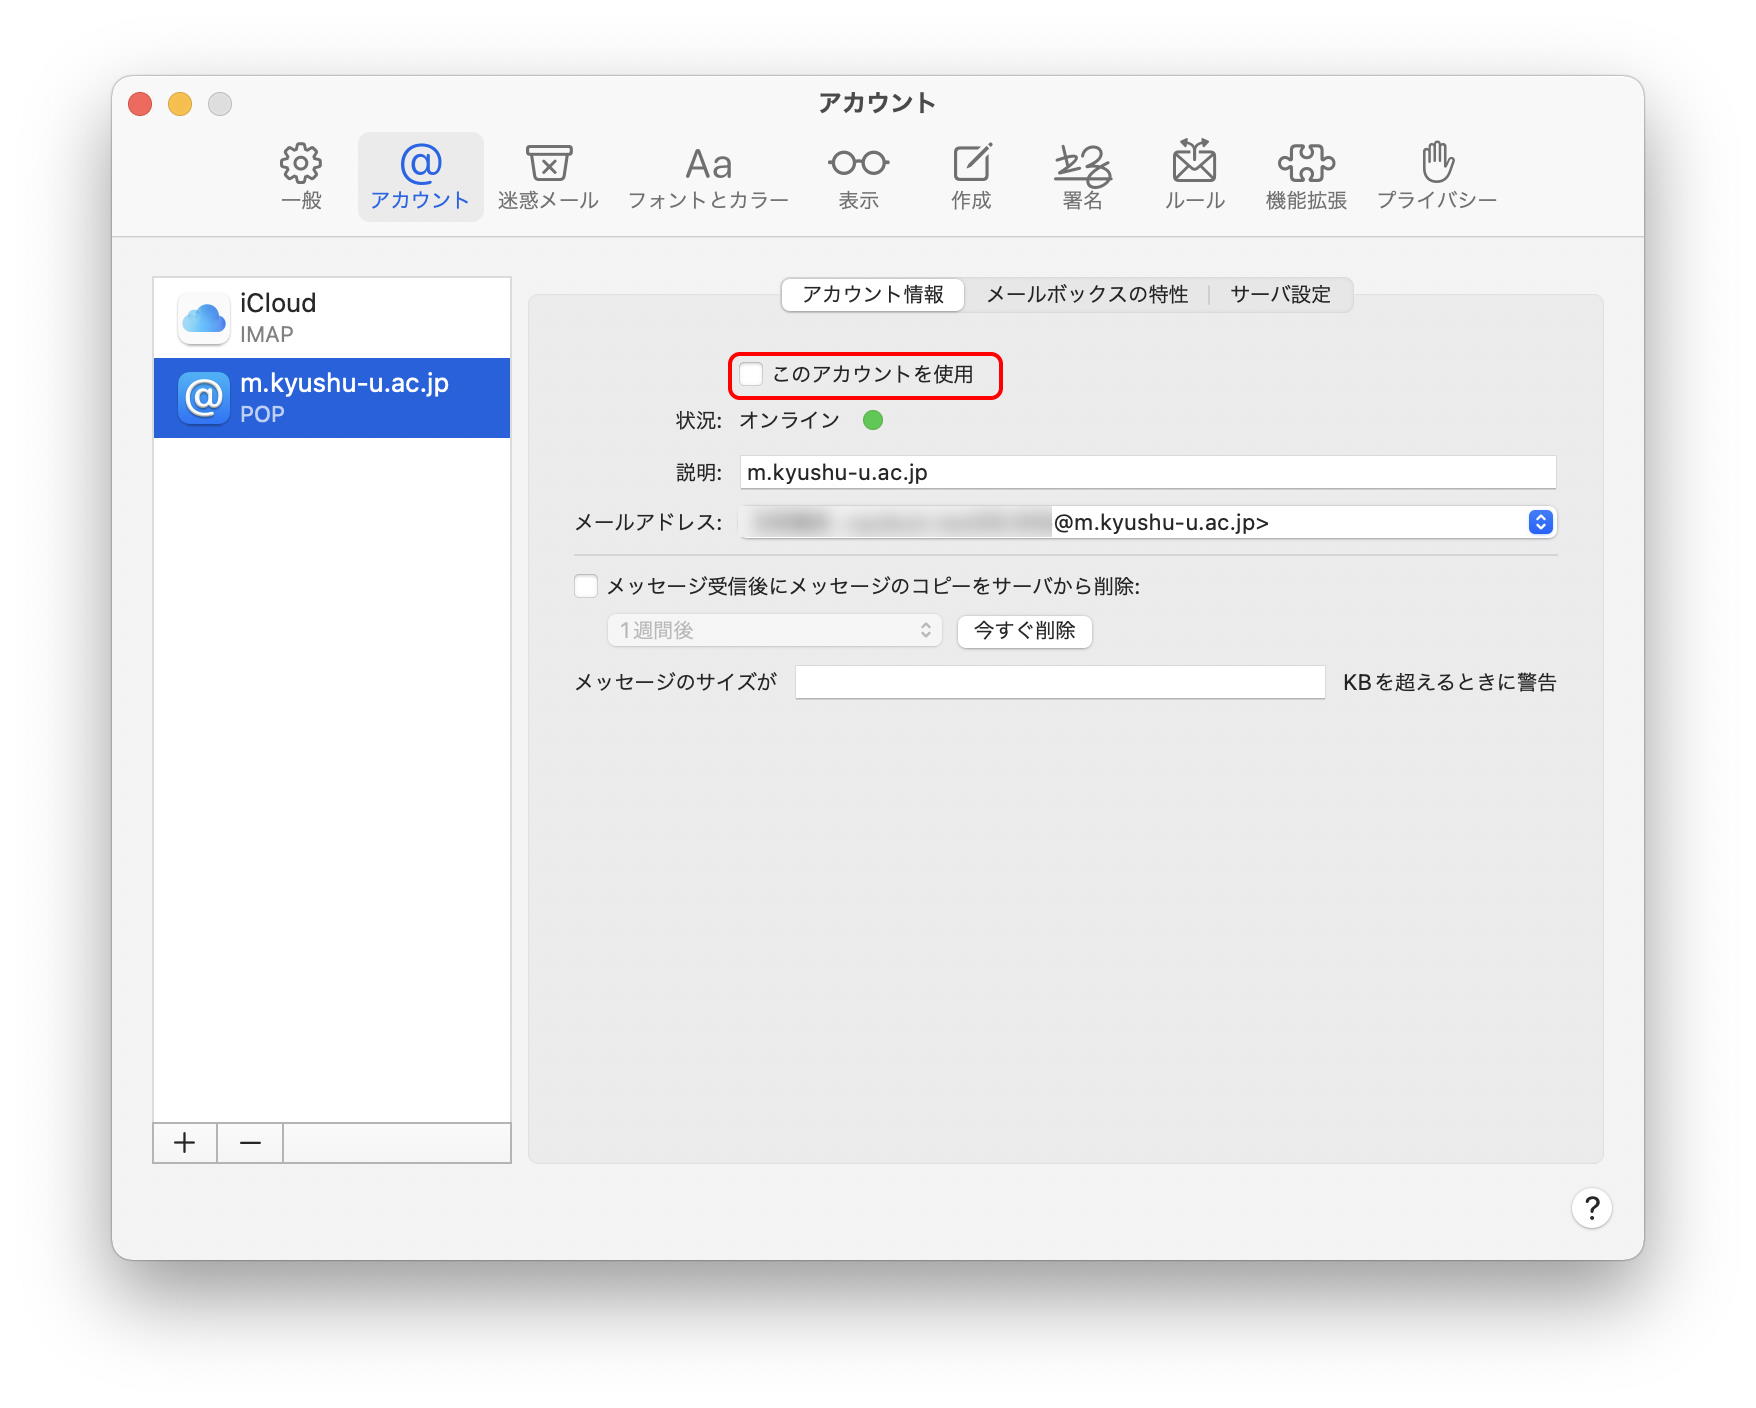Open プライバシー hand preferences
The image size is (1756, 1408).
point(1437,176)
